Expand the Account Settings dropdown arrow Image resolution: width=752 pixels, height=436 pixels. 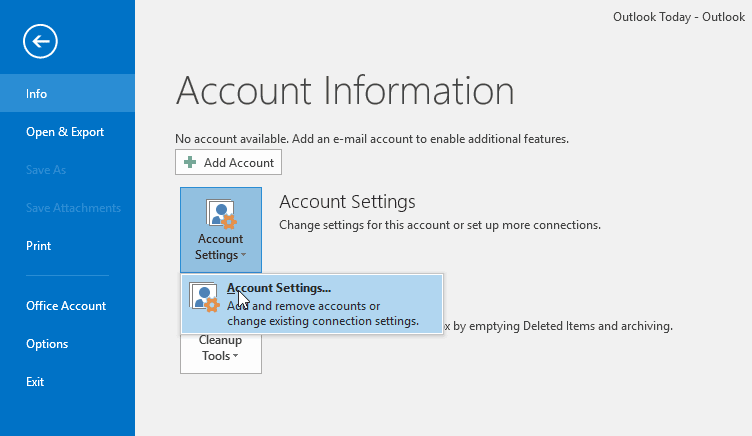point(242,256)
